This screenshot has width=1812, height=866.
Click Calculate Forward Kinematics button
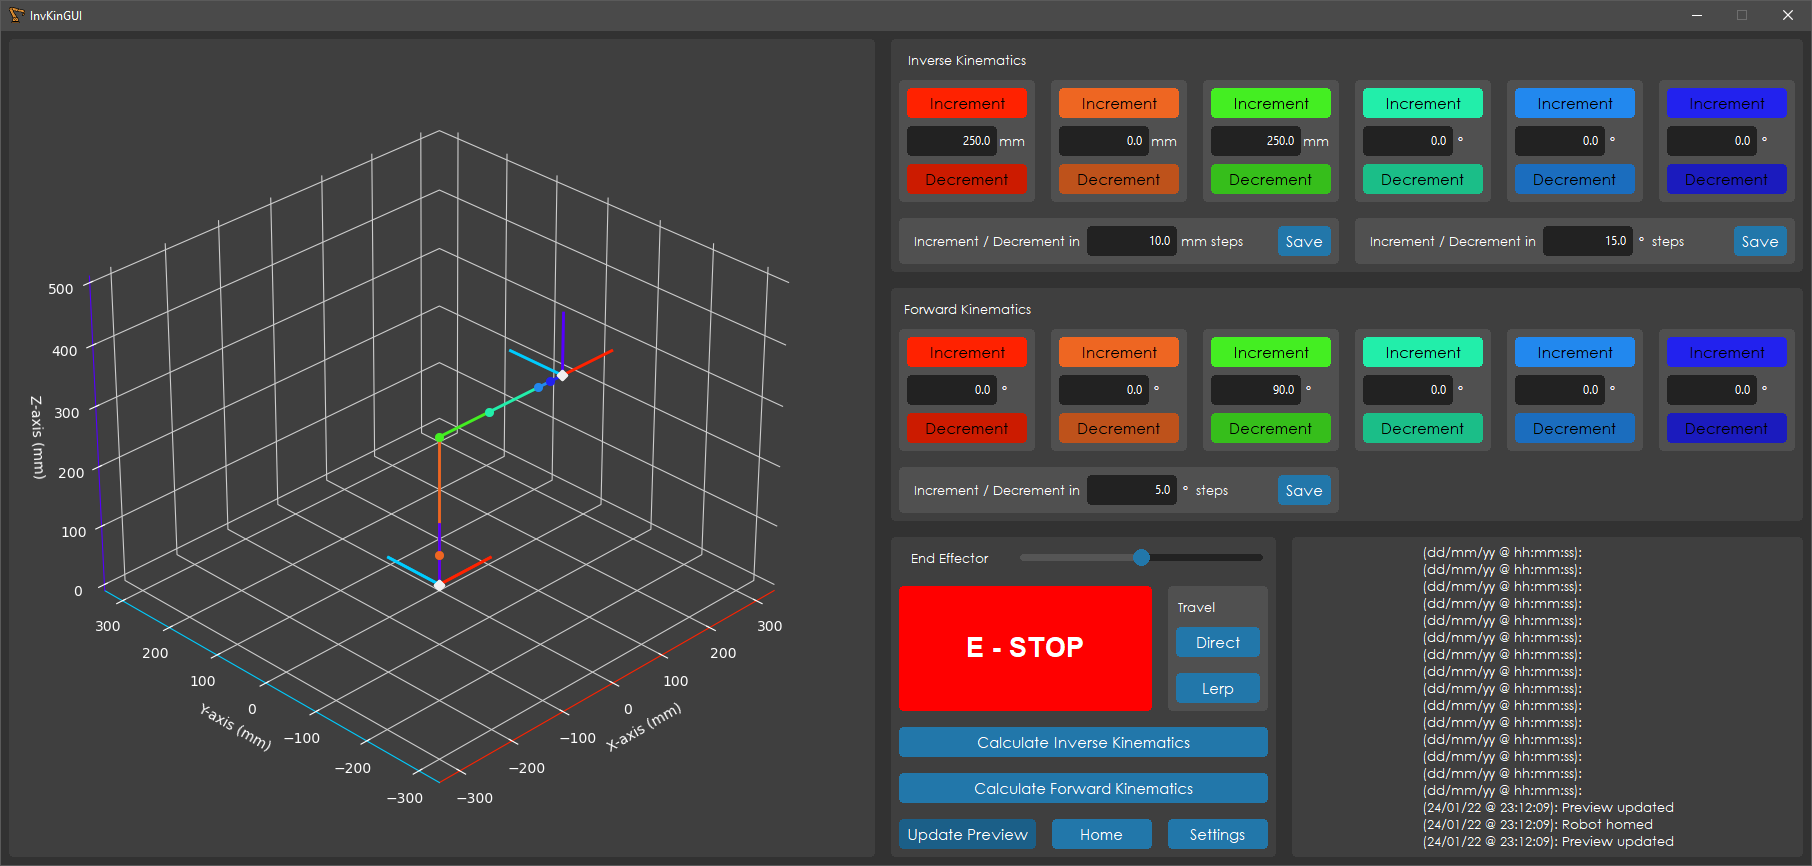[x=1083, y=789]
